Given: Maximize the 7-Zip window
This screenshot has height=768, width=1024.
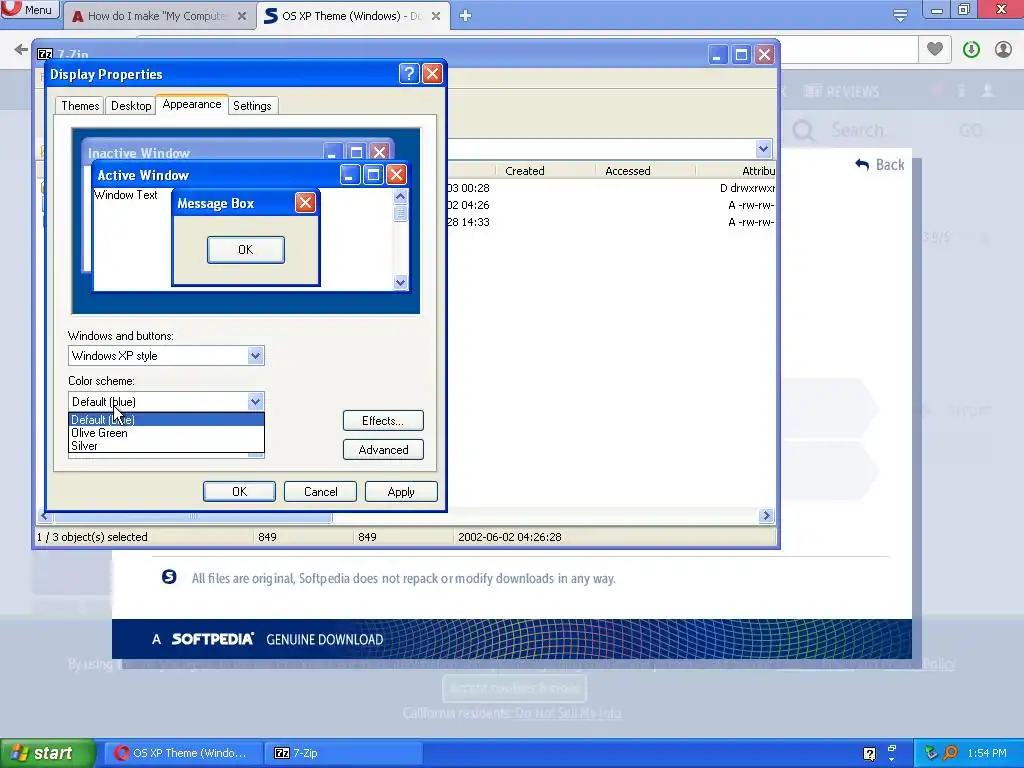Looking at the screenshot, I should coord(741,55).
